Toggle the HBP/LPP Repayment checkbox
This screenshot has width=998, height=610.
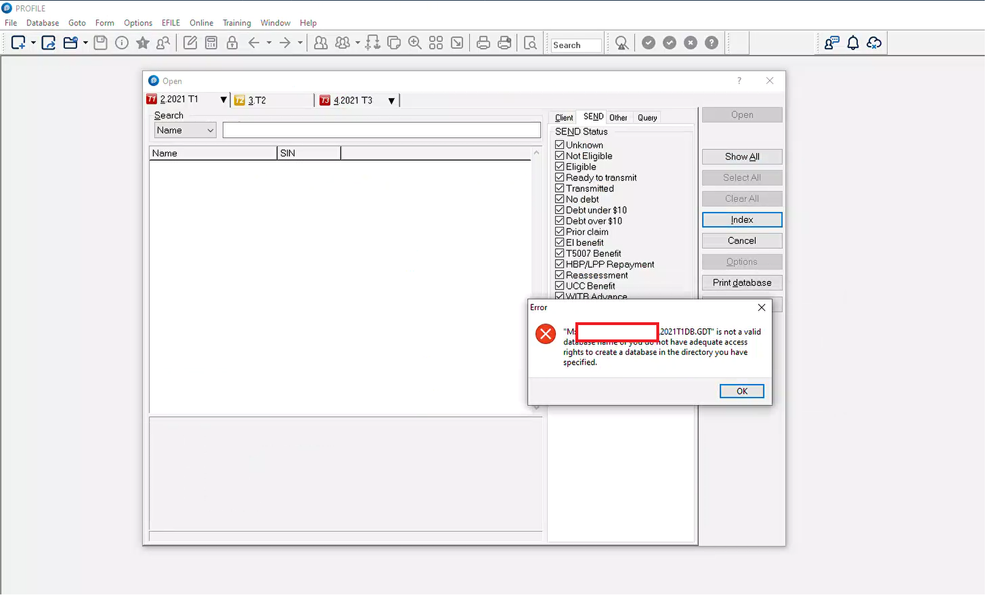(x=559, y=264)
